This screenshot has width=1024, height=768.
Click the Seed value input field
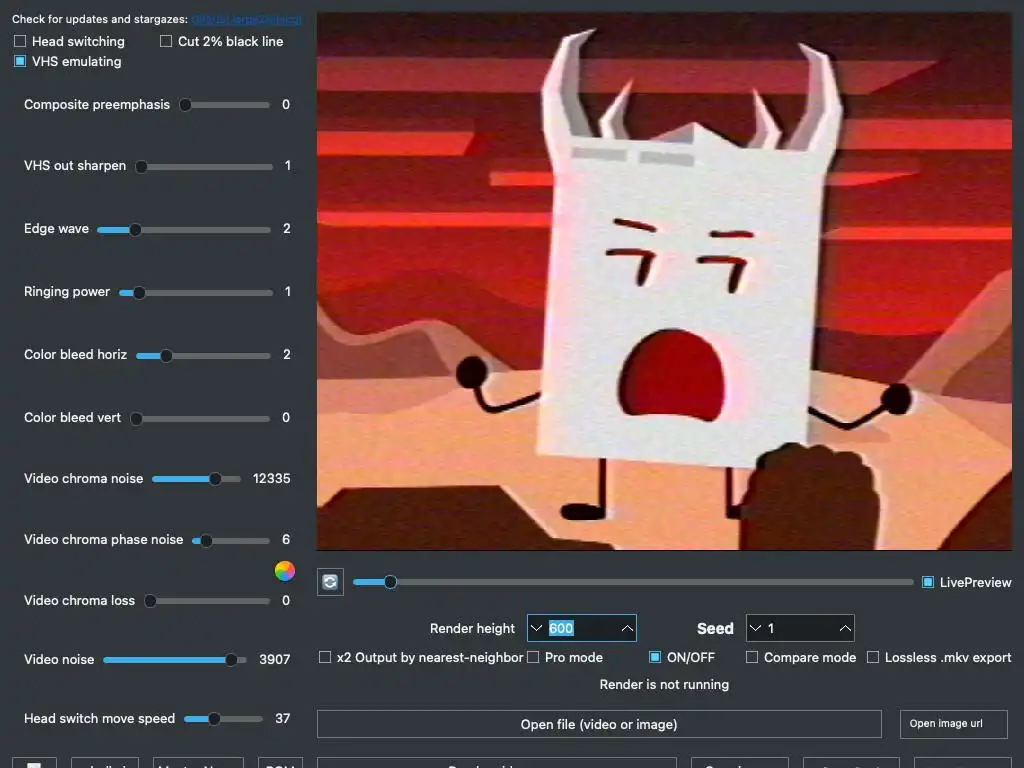[801, 628]
